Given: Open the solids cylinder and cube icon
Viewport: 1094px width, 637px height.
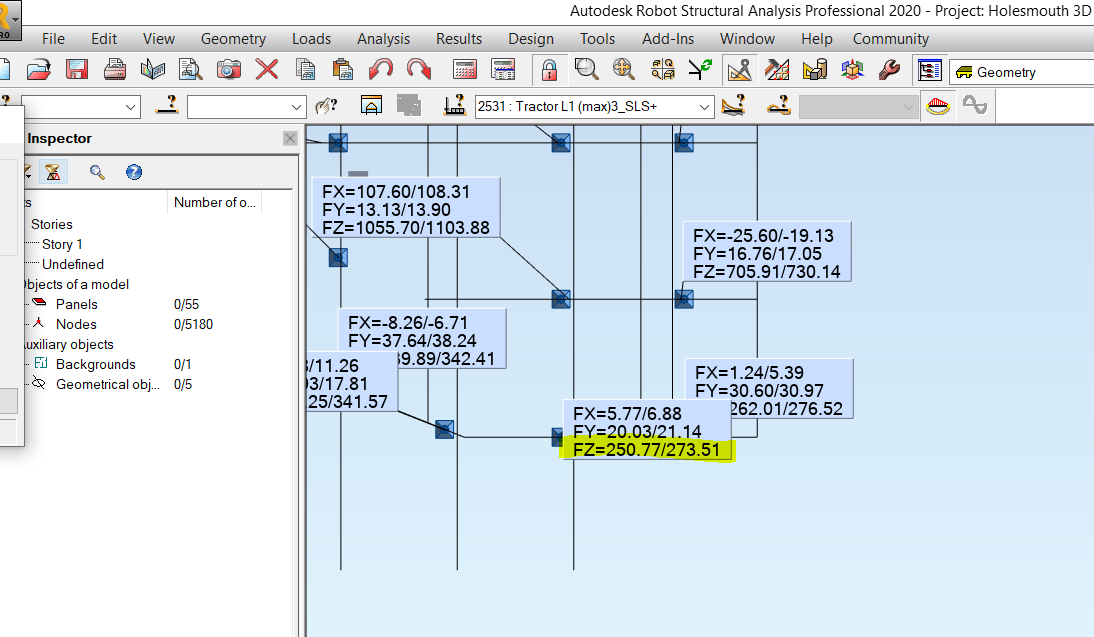Looking at the screenshot, I should [x=814, y=70].
